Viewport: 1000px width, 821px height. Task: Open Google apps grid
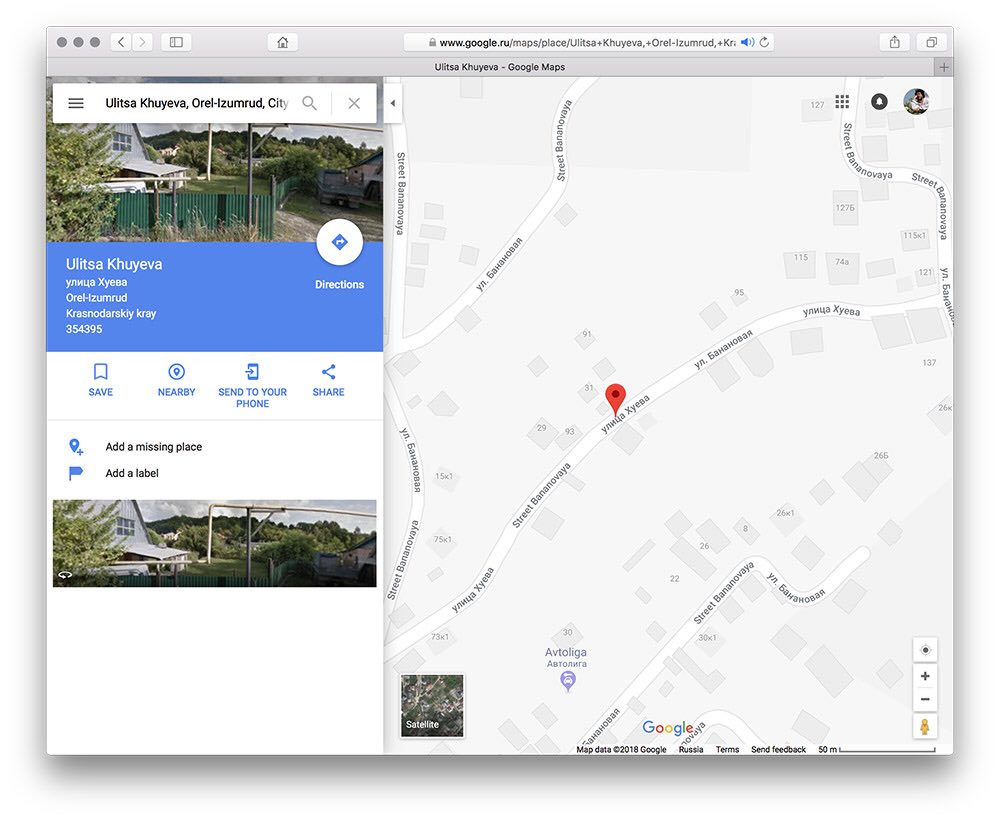click(x=842, y=101)
